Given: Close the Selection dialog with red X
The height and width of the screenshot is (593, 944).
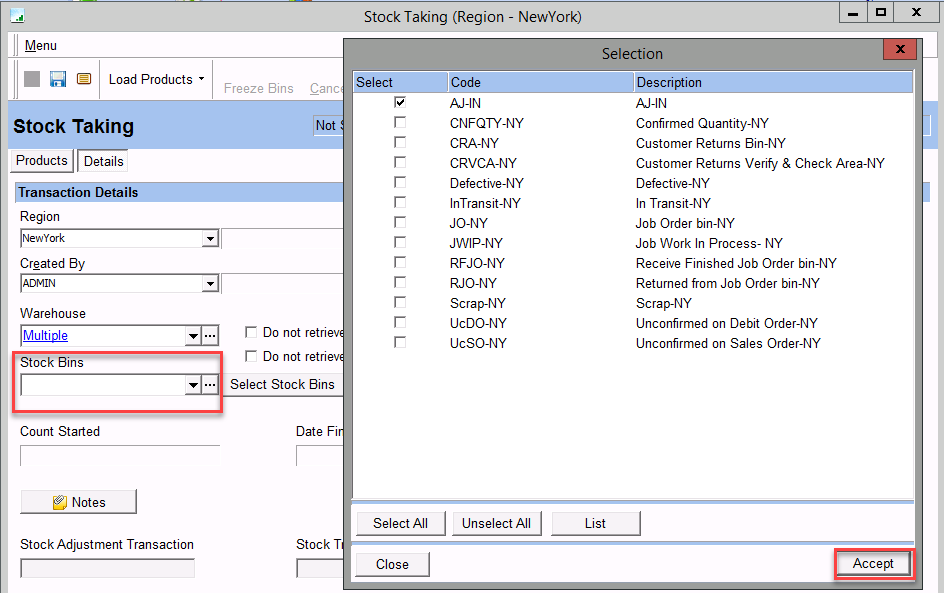Looking at the screenshot, I should [x=900, y=50].
